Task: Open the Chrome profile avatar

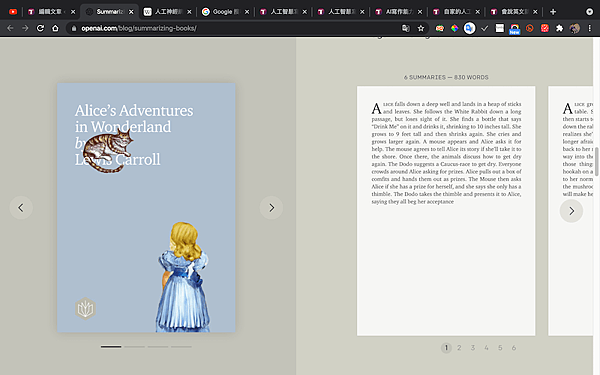Action: [x=574, y=28]
